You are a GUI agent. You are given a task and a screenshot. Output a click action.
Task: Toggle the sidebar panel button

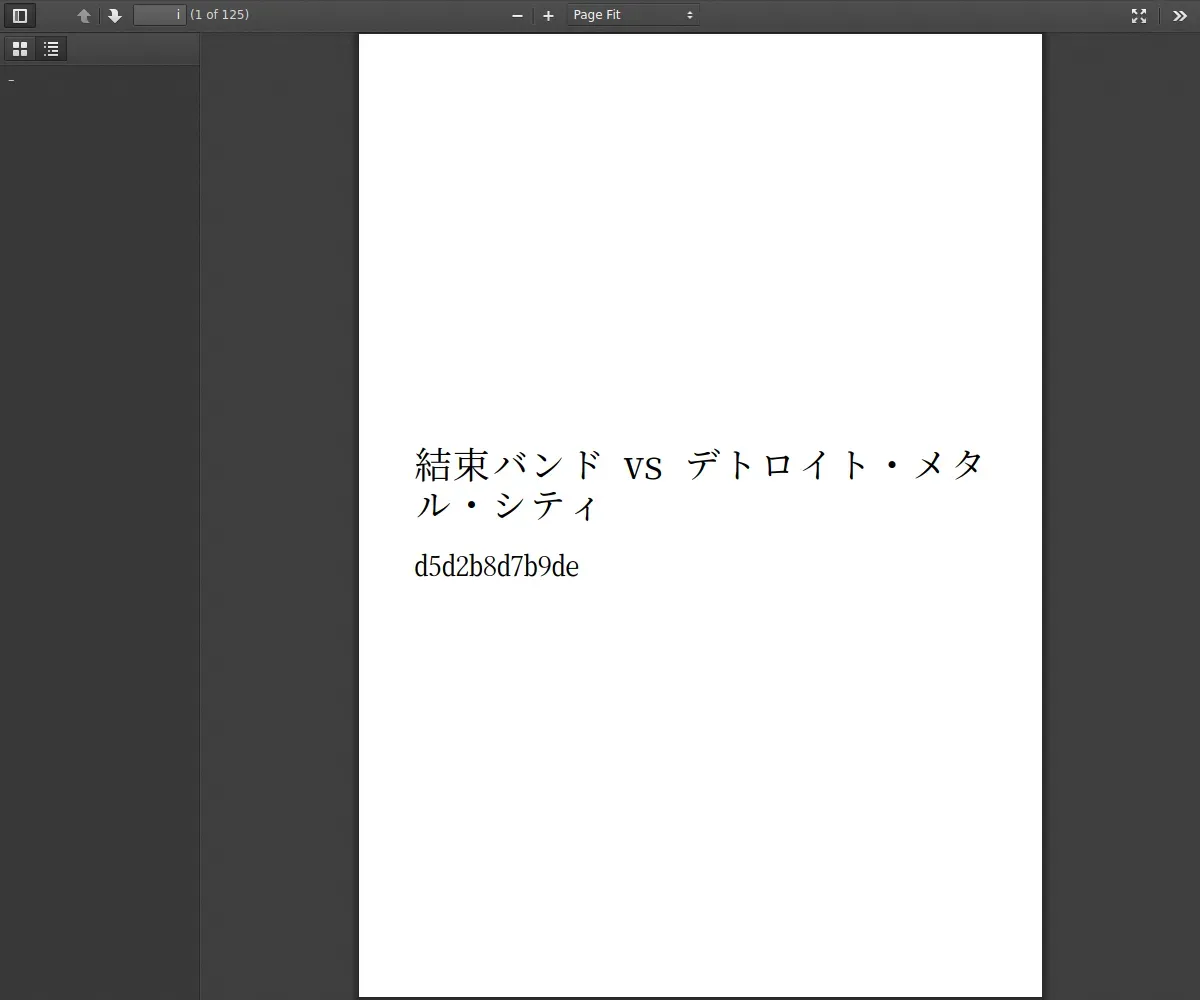pos(20,15)
